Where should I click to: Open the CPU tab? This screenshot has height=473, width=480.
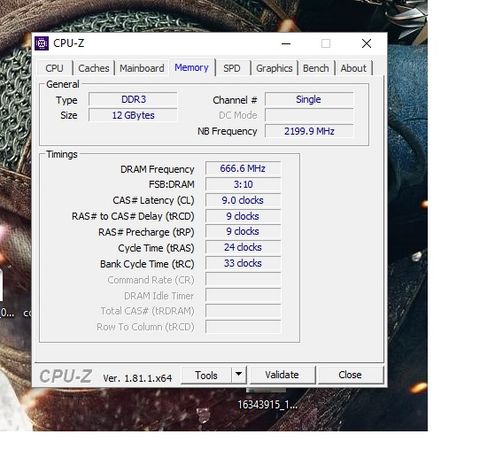pos(54,68)
